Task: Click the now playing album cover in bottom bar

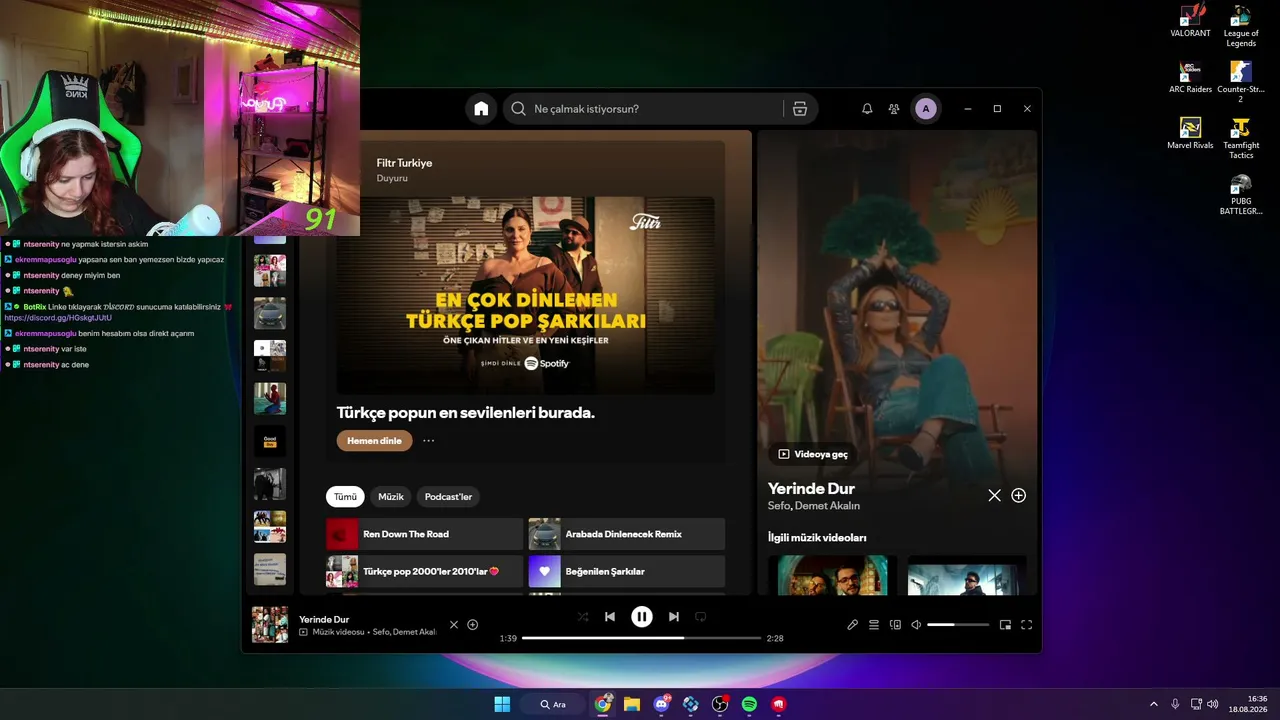Action: (x=270, y=625)
